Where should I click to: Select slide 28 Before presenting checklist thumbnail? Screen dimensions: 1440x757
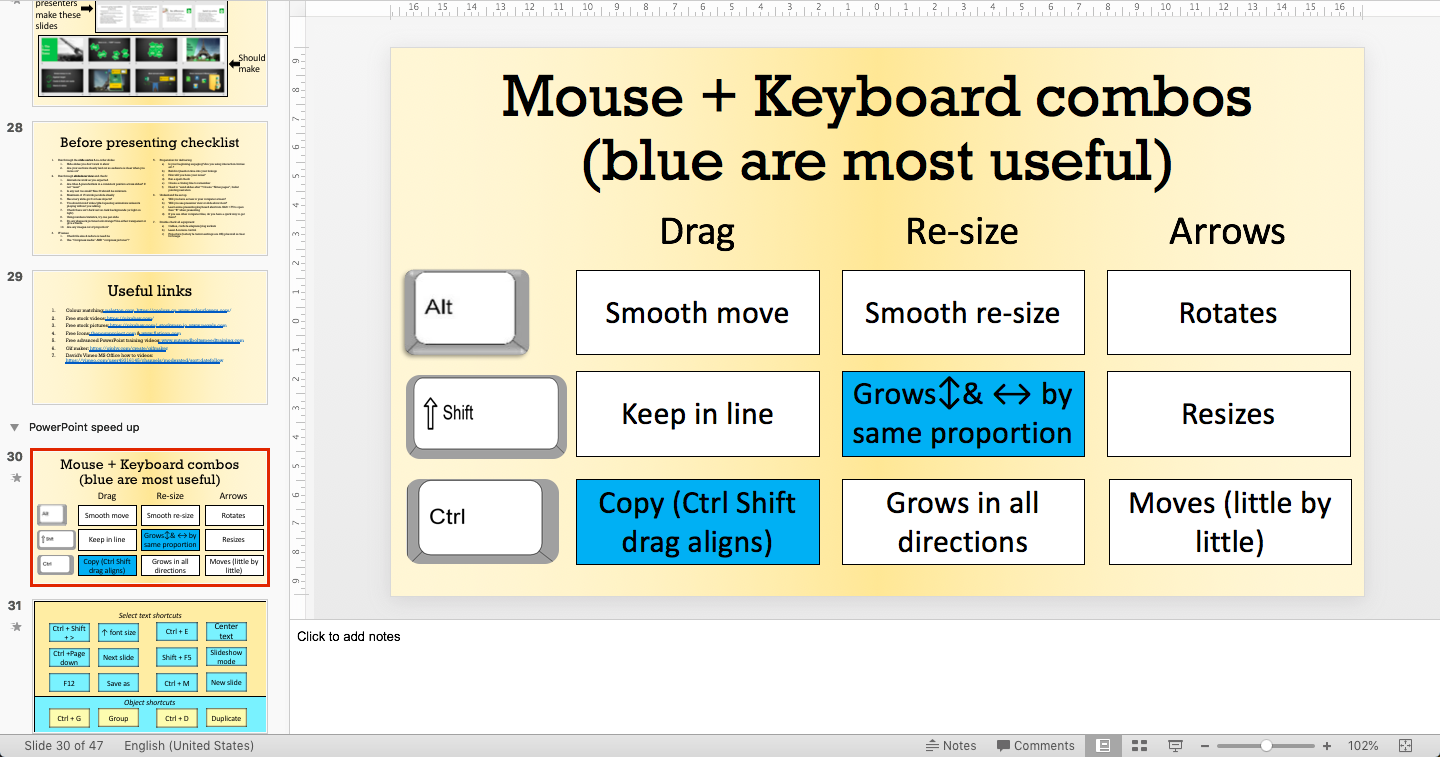[x=150, y=189]
